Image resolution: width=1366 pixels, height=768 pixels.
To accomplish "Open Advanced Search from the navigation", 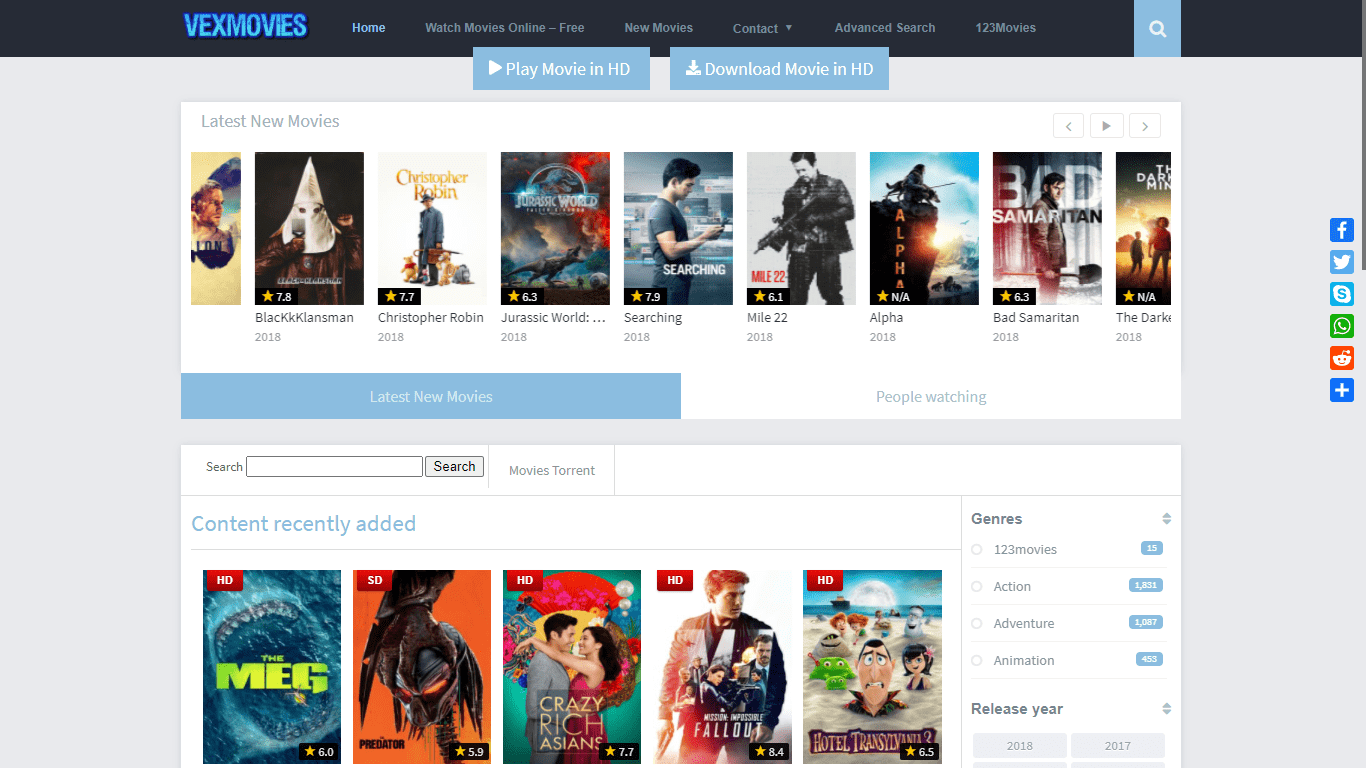I will pos(885,28).
